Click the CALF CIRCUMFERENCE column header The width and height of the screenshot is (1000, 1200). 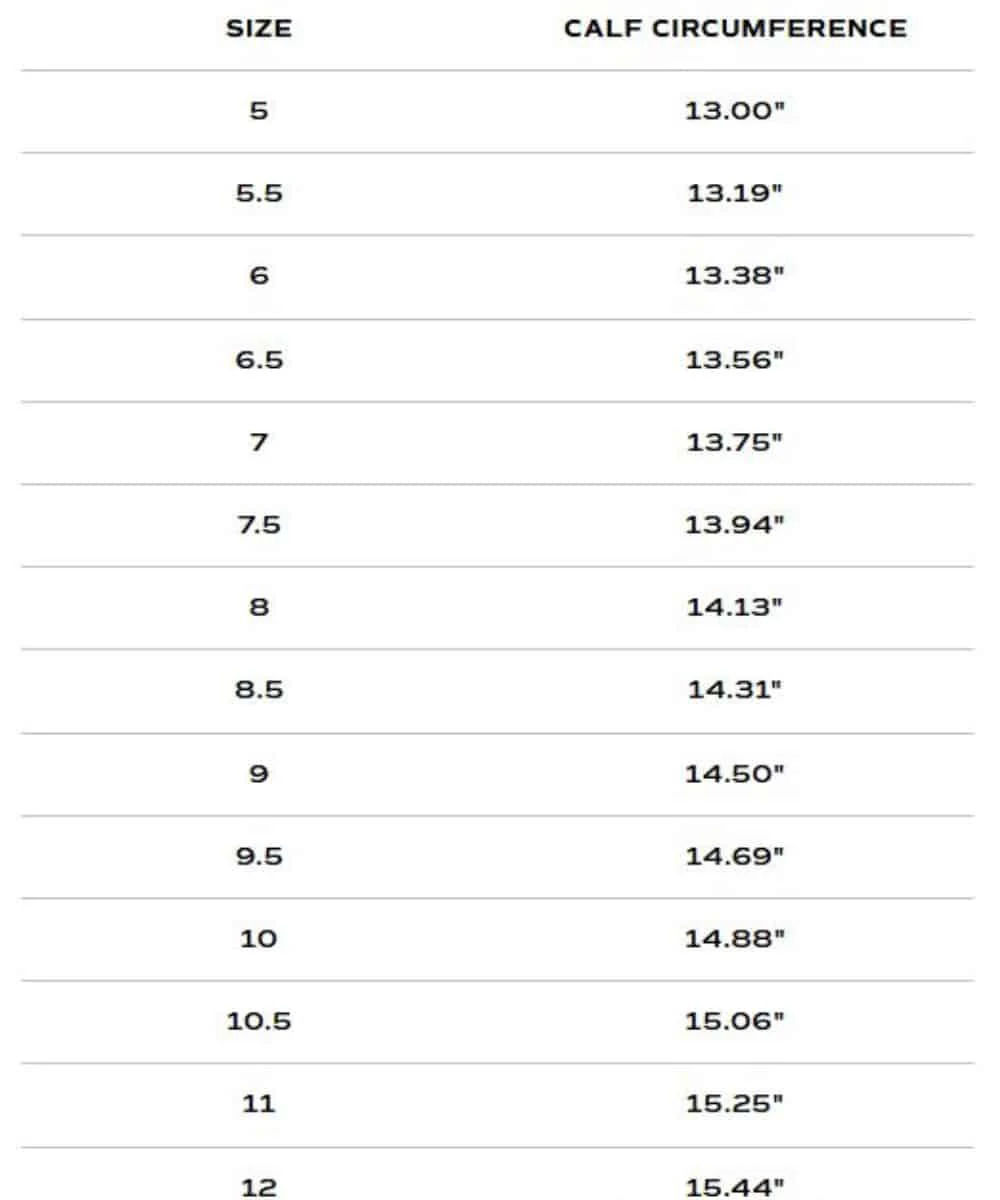[735, 29]
